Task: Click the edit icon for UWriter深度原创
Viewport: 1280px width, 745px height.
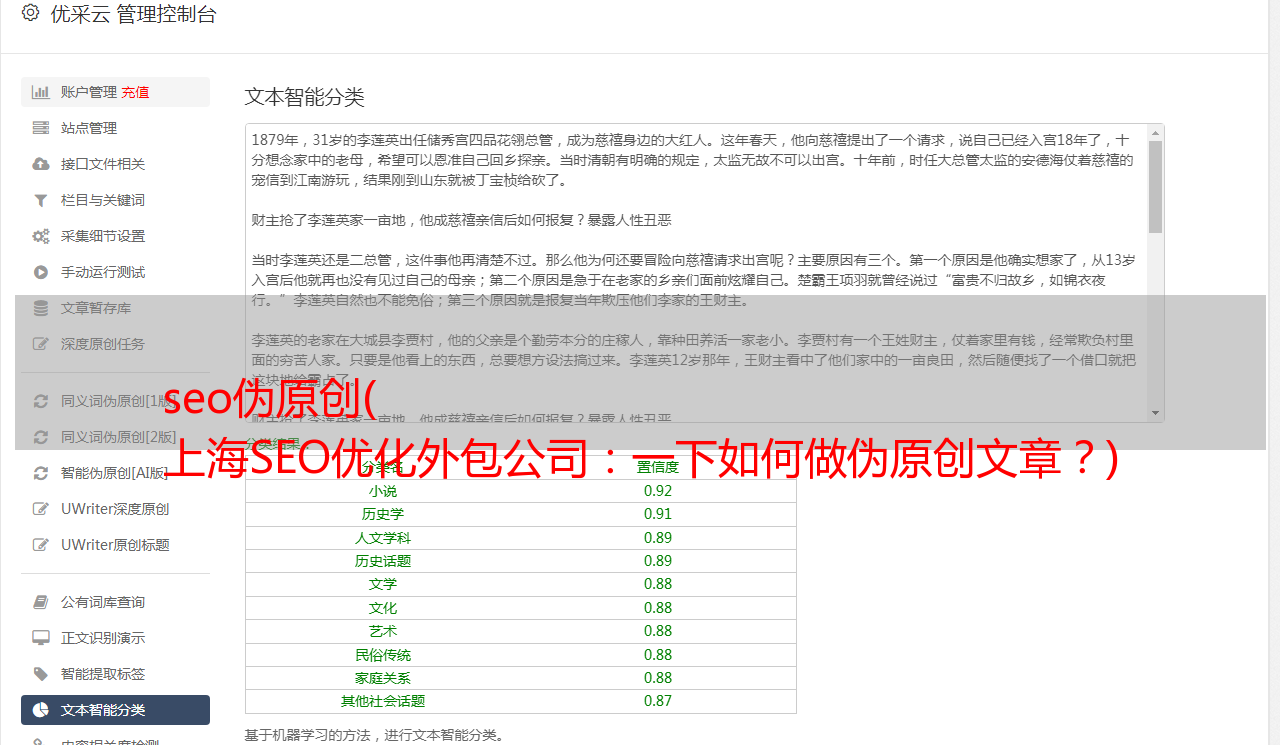Action: tap(41, 509)
